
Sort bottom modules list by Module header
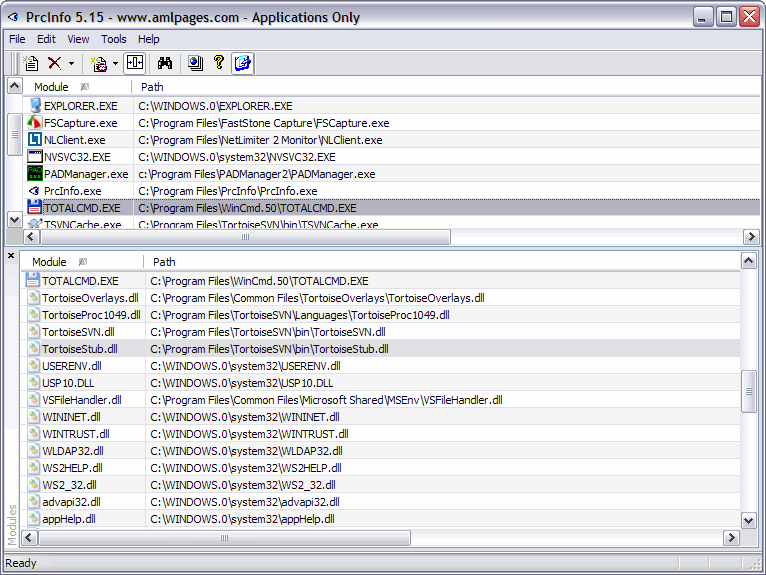(83, 262)
